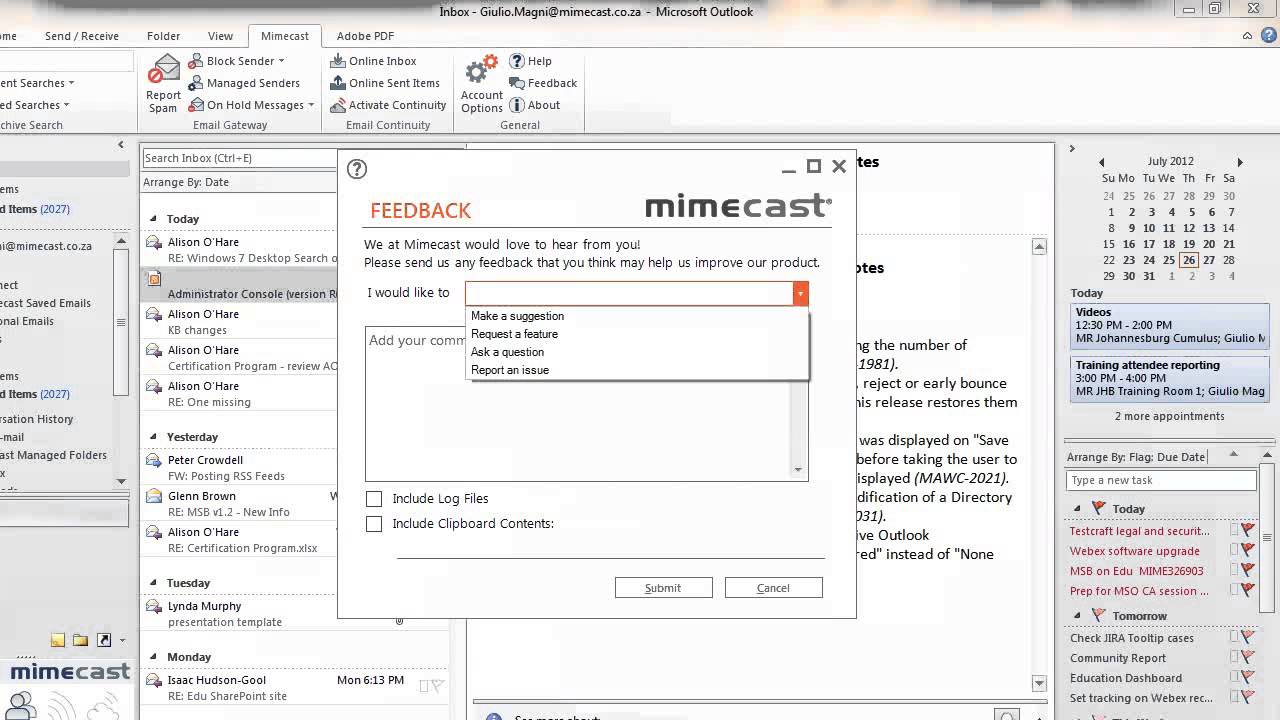
Task: Collapse Today group in task list
Action: [x=1078, y=509]
